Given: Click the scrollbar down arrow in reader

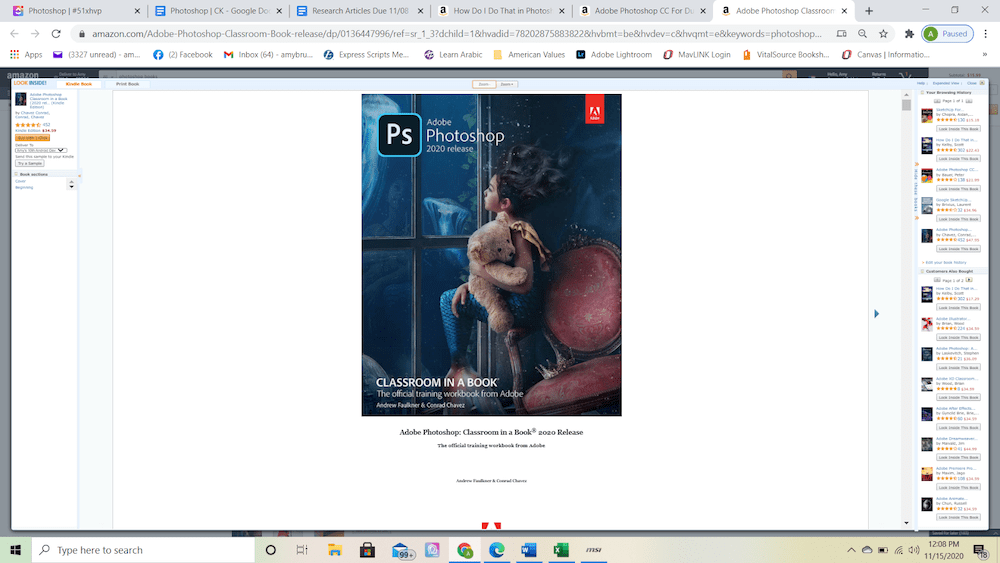Looking at the screenshot, I should click(906, 523).
